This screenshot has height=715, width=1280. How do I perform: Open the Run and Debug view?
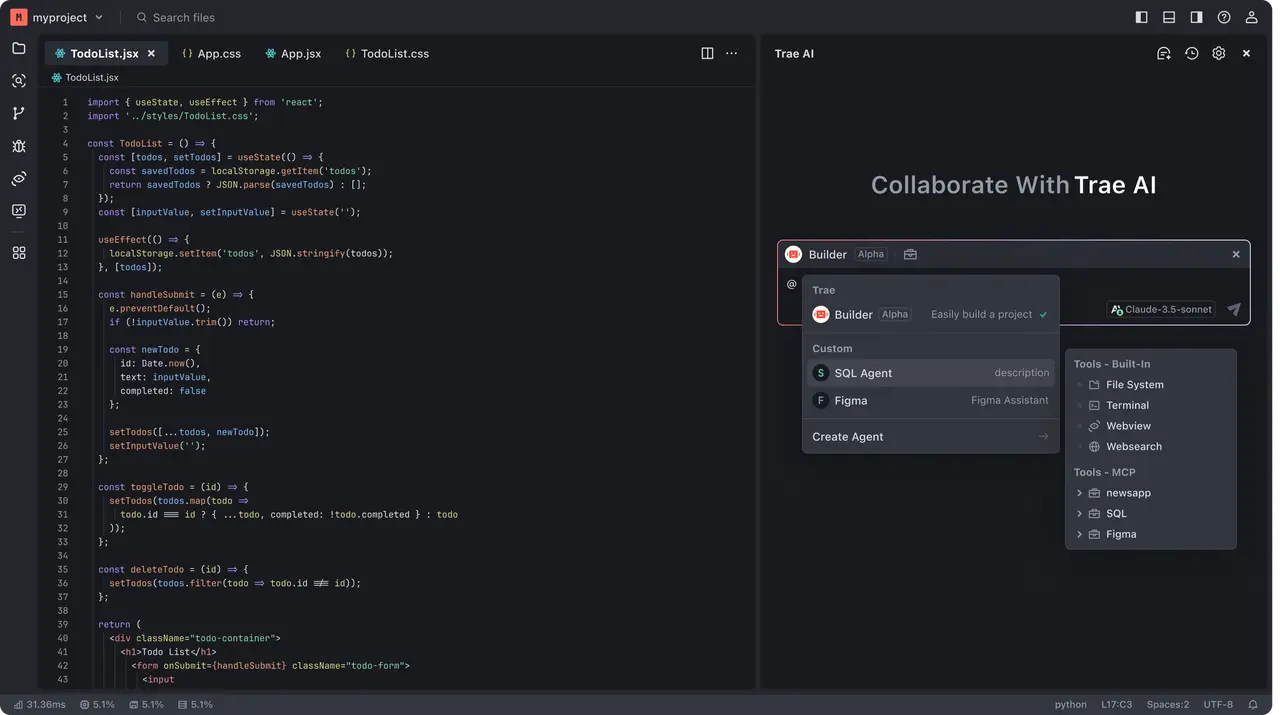pos(18,146)
